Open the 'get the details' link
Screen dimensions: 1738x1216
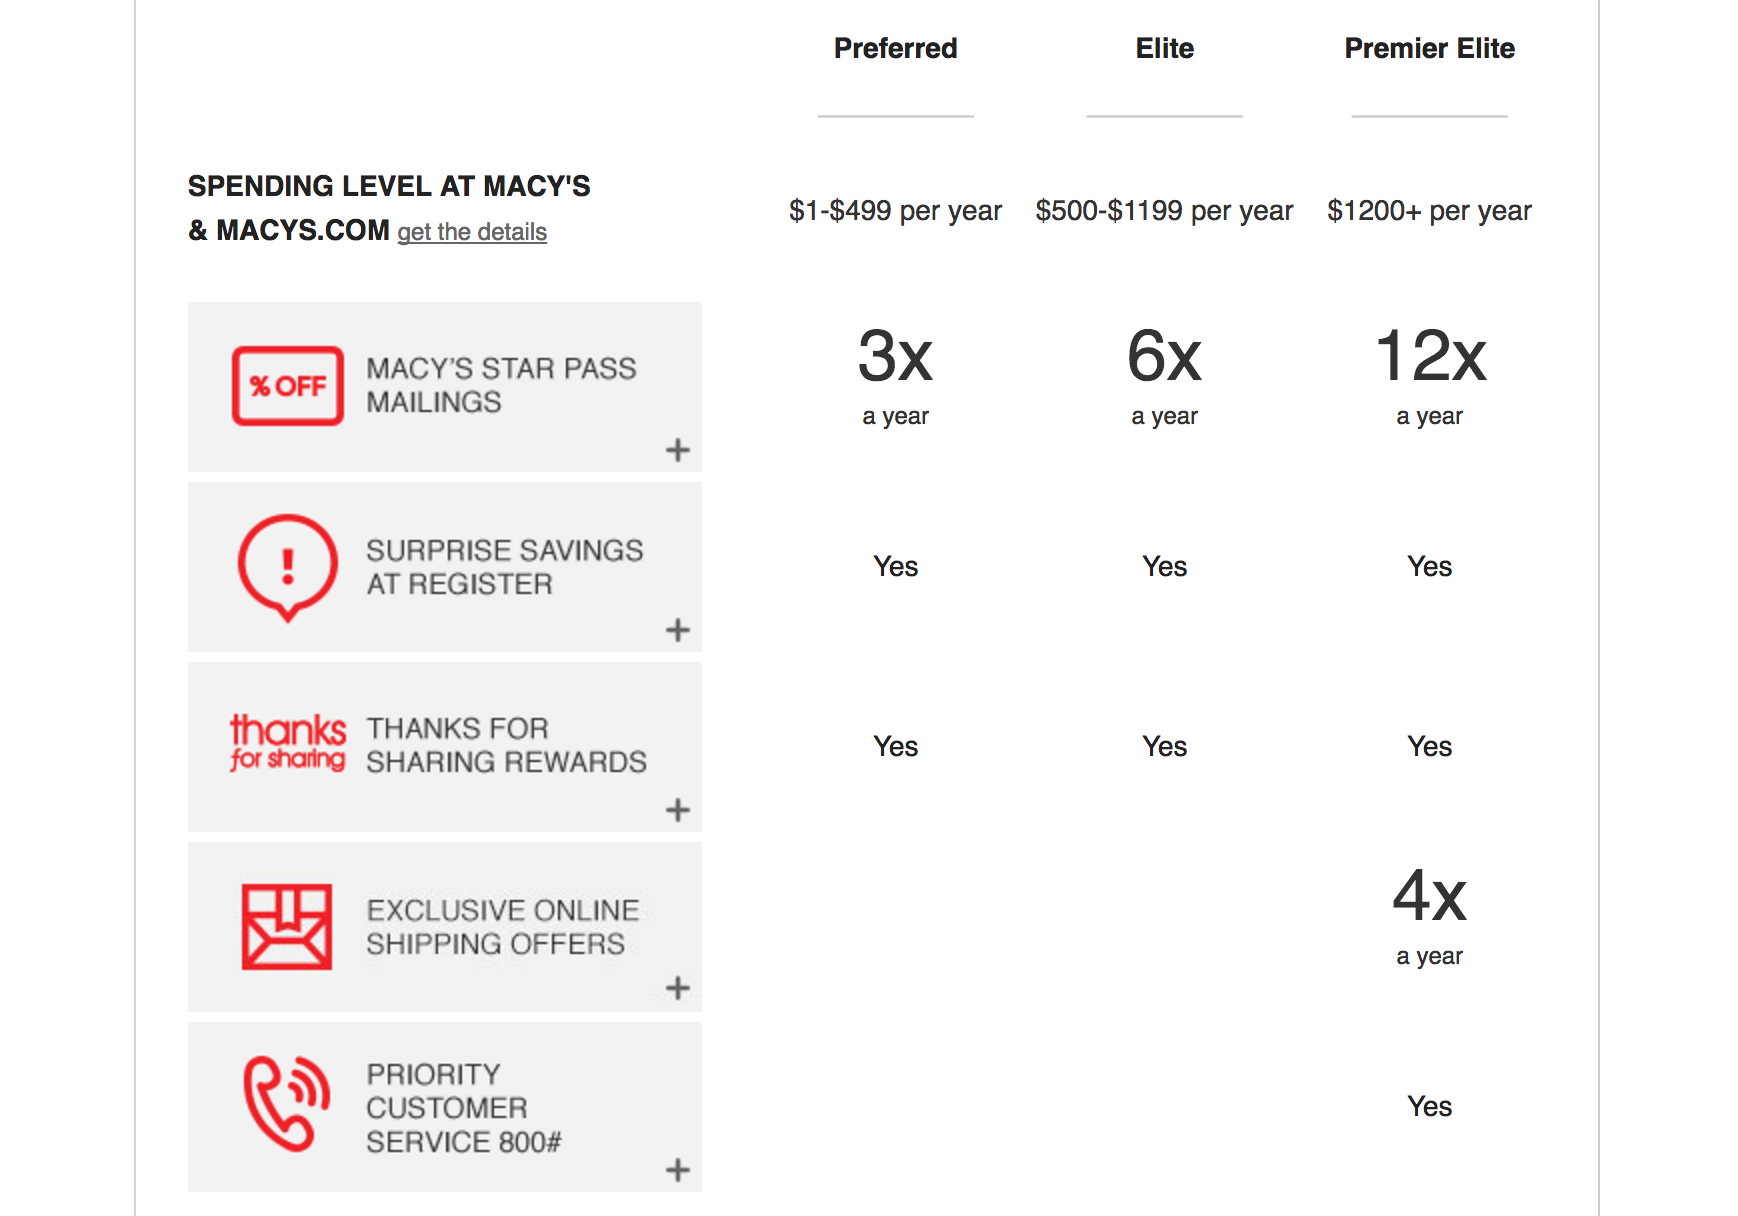point(472,232)
